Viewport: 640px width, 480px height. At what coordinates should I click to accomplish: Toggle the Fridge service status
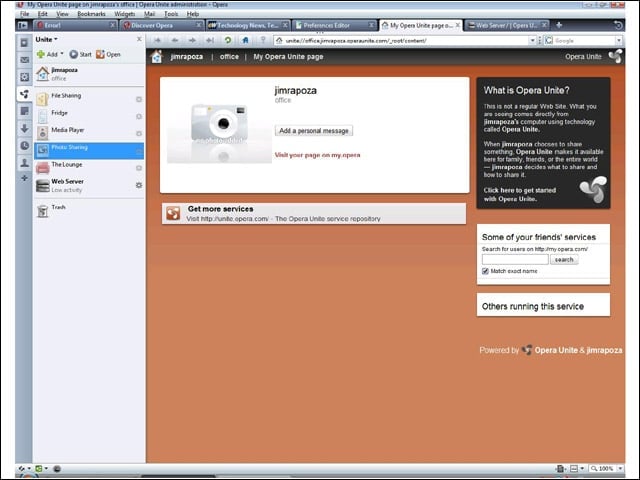[139, 116]
